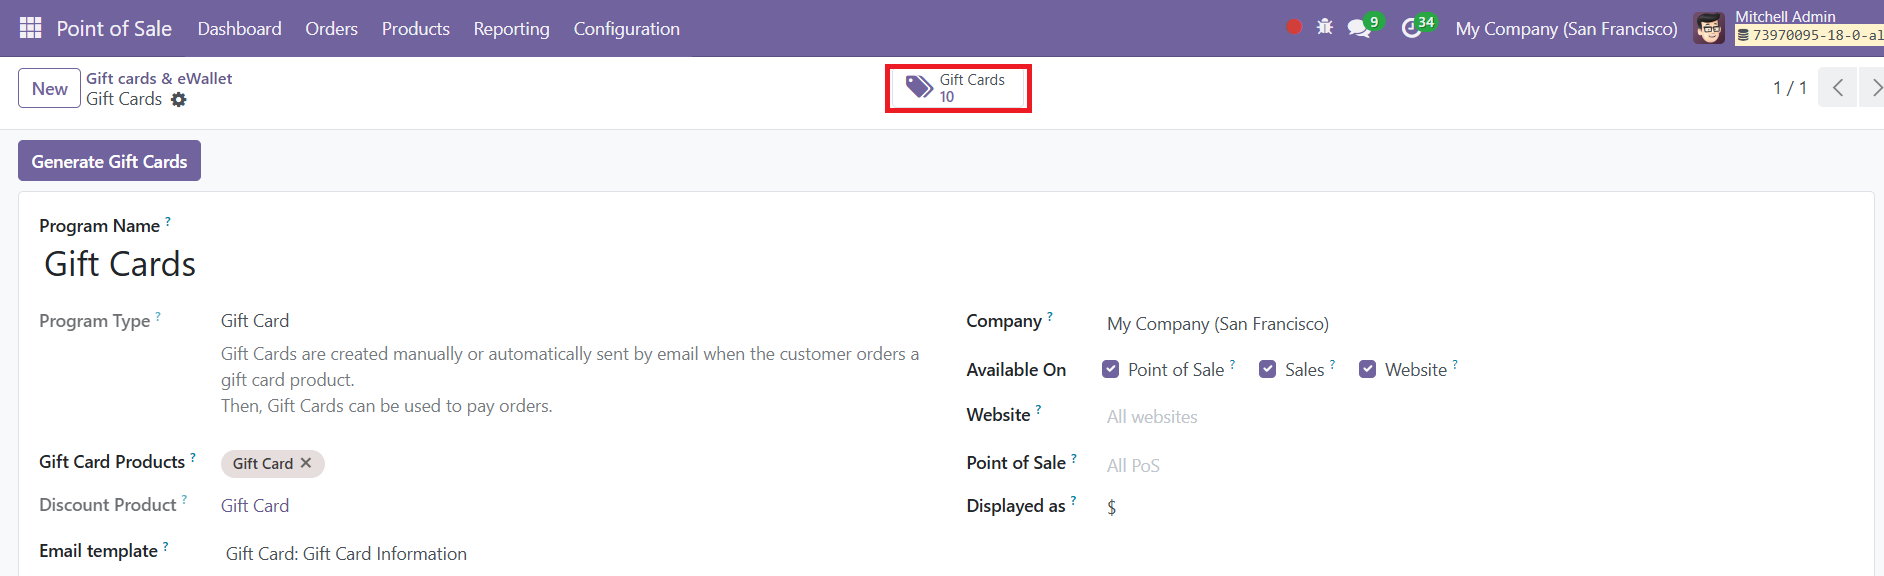
Task: Open the apps grid menu icon
Action: [x=31, y=28]
